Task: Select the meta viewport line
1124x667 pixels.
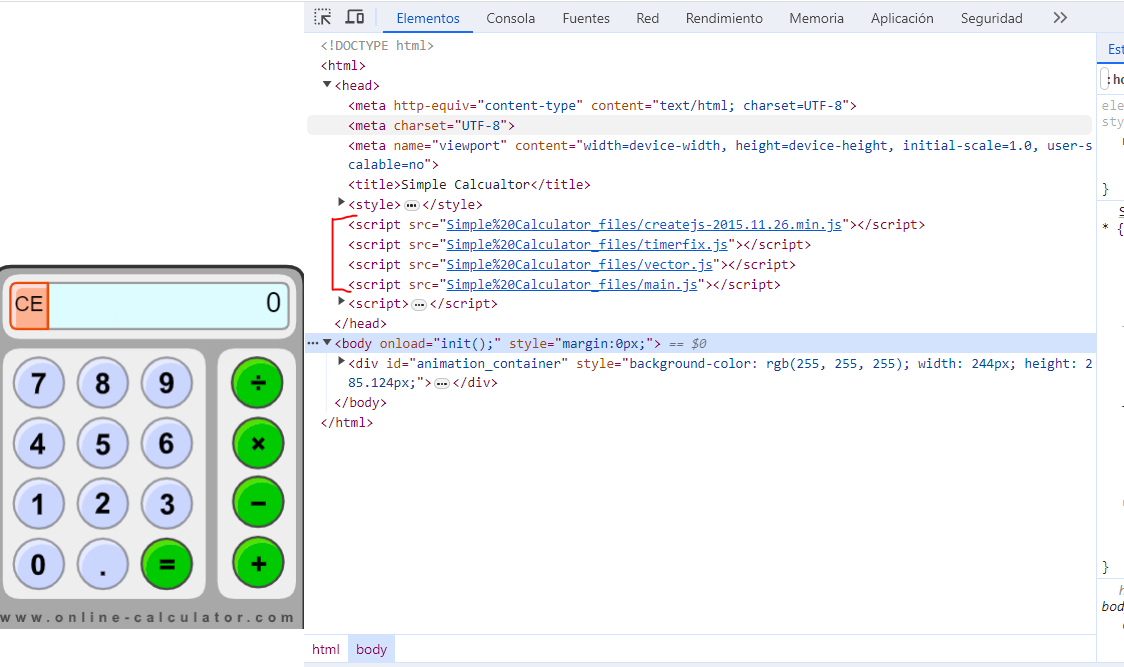Action: point(720,155)
